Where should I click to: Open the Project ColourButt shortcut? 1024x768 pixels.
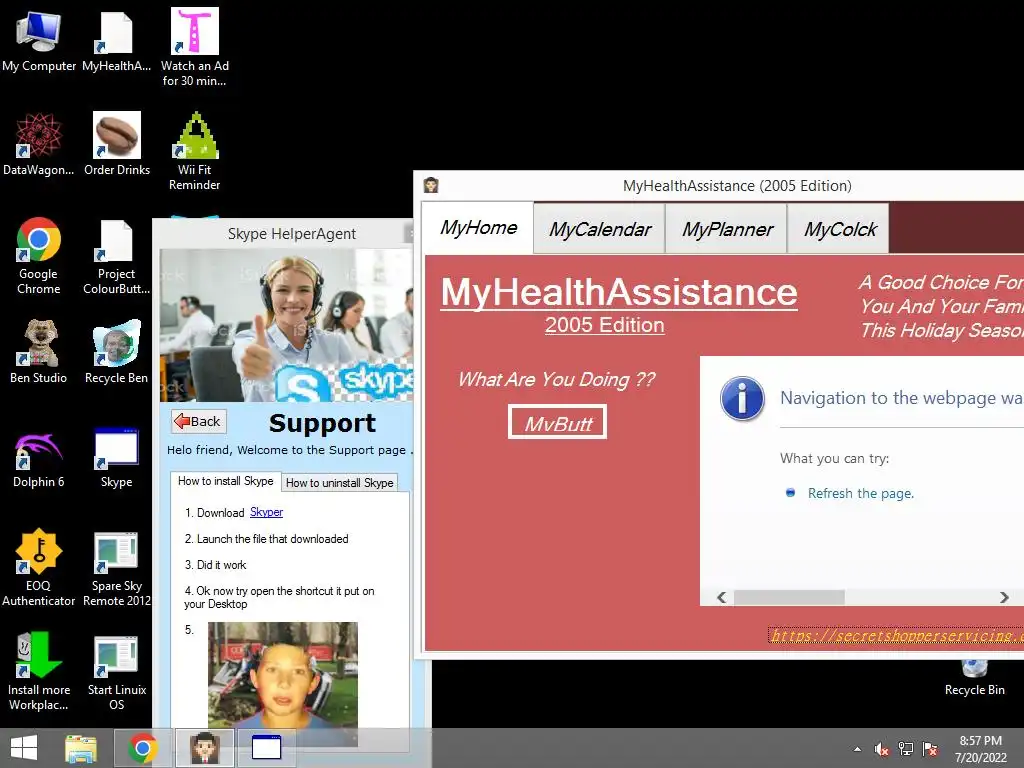point(116,256)
